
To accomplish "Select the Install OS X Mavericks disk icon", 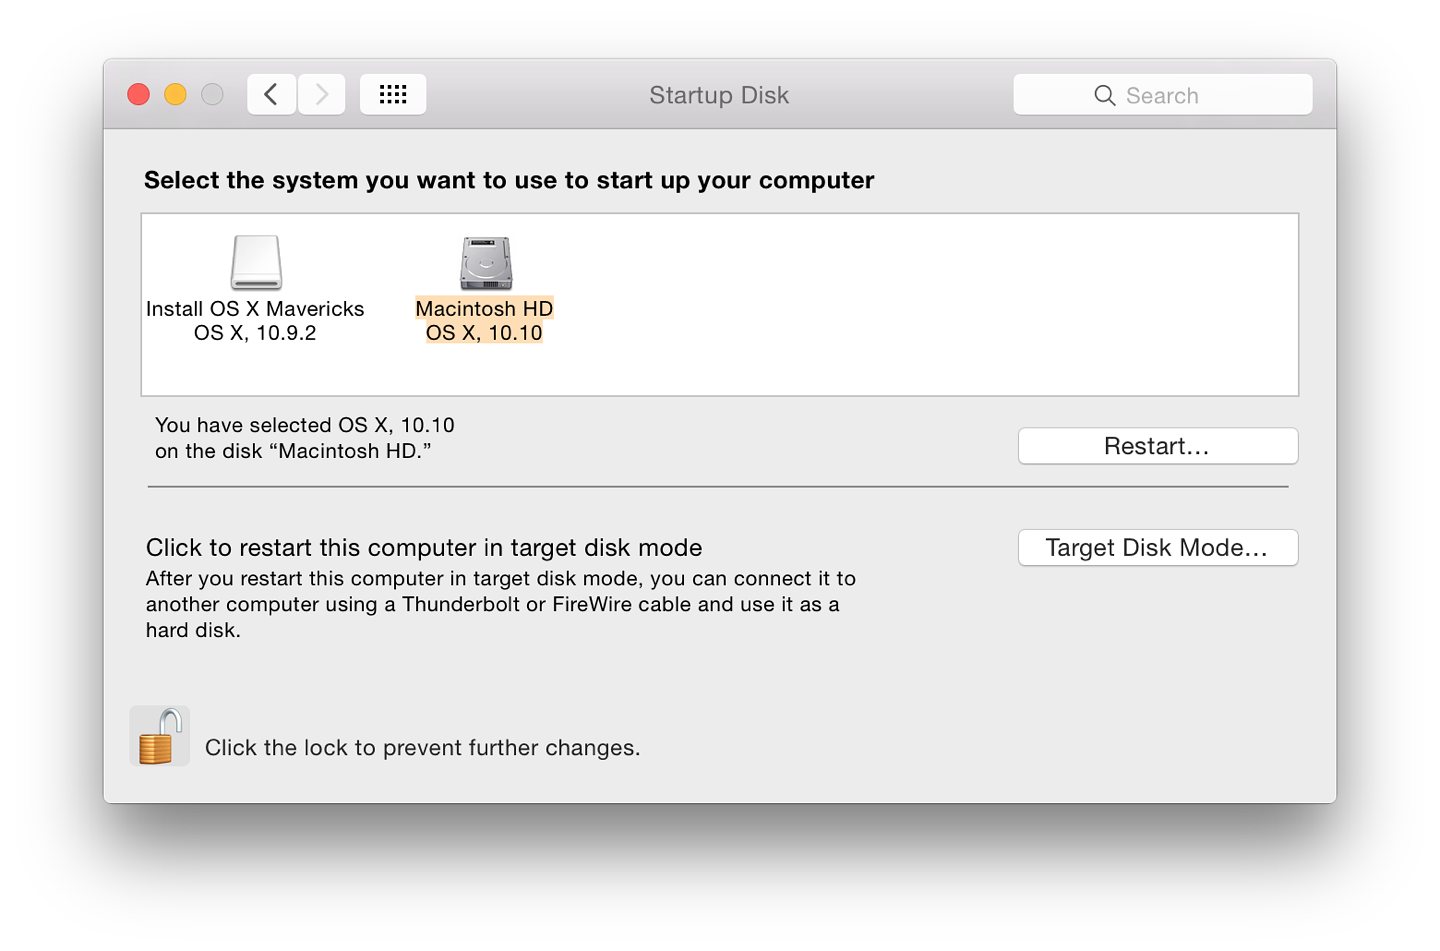I will pyautogui.click(x=256, y=262).
